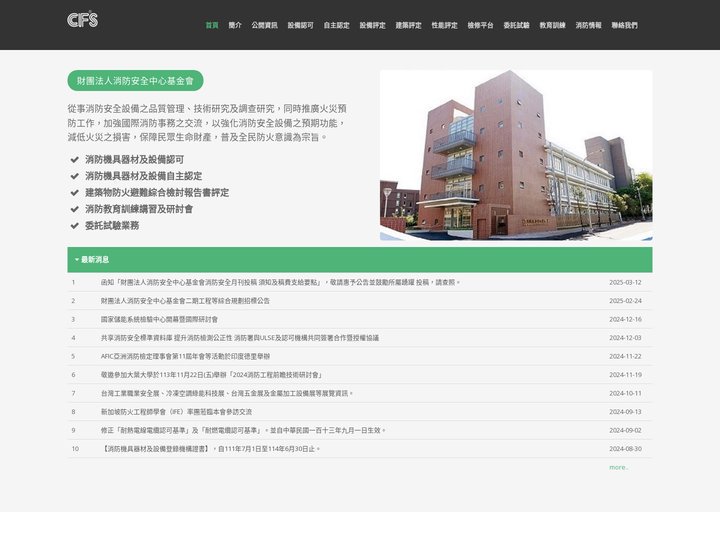Image resolution: width=720 pixels, height=540 pixels.
Task: Open the 簡介 menu item
Action: point(235,25)
